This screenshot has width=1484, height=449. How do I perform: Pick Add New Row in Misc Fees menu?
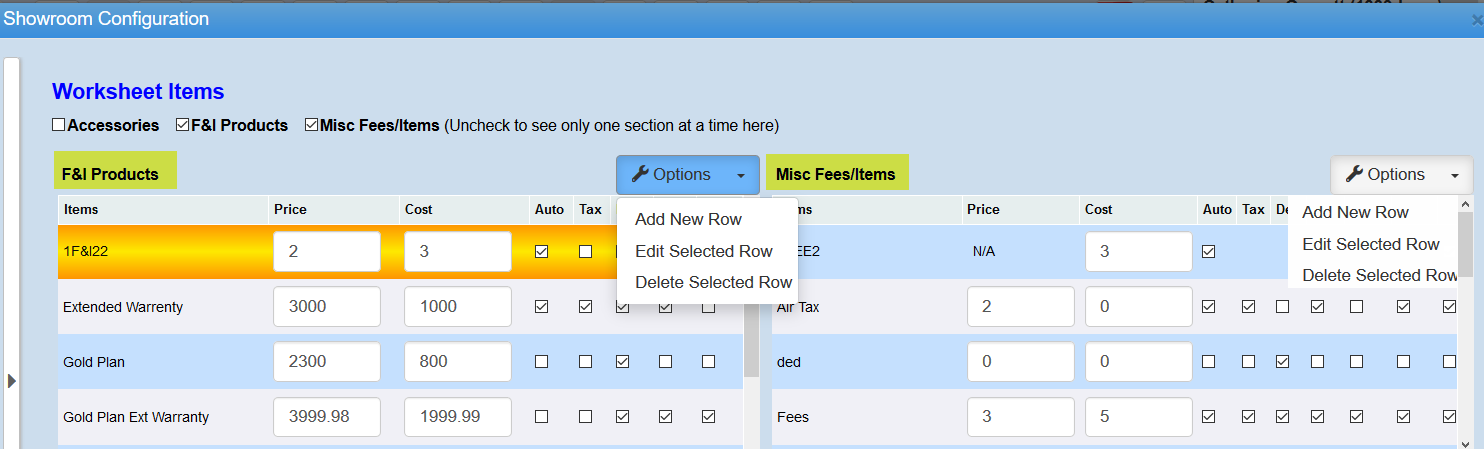click(x=1355, y=212)
